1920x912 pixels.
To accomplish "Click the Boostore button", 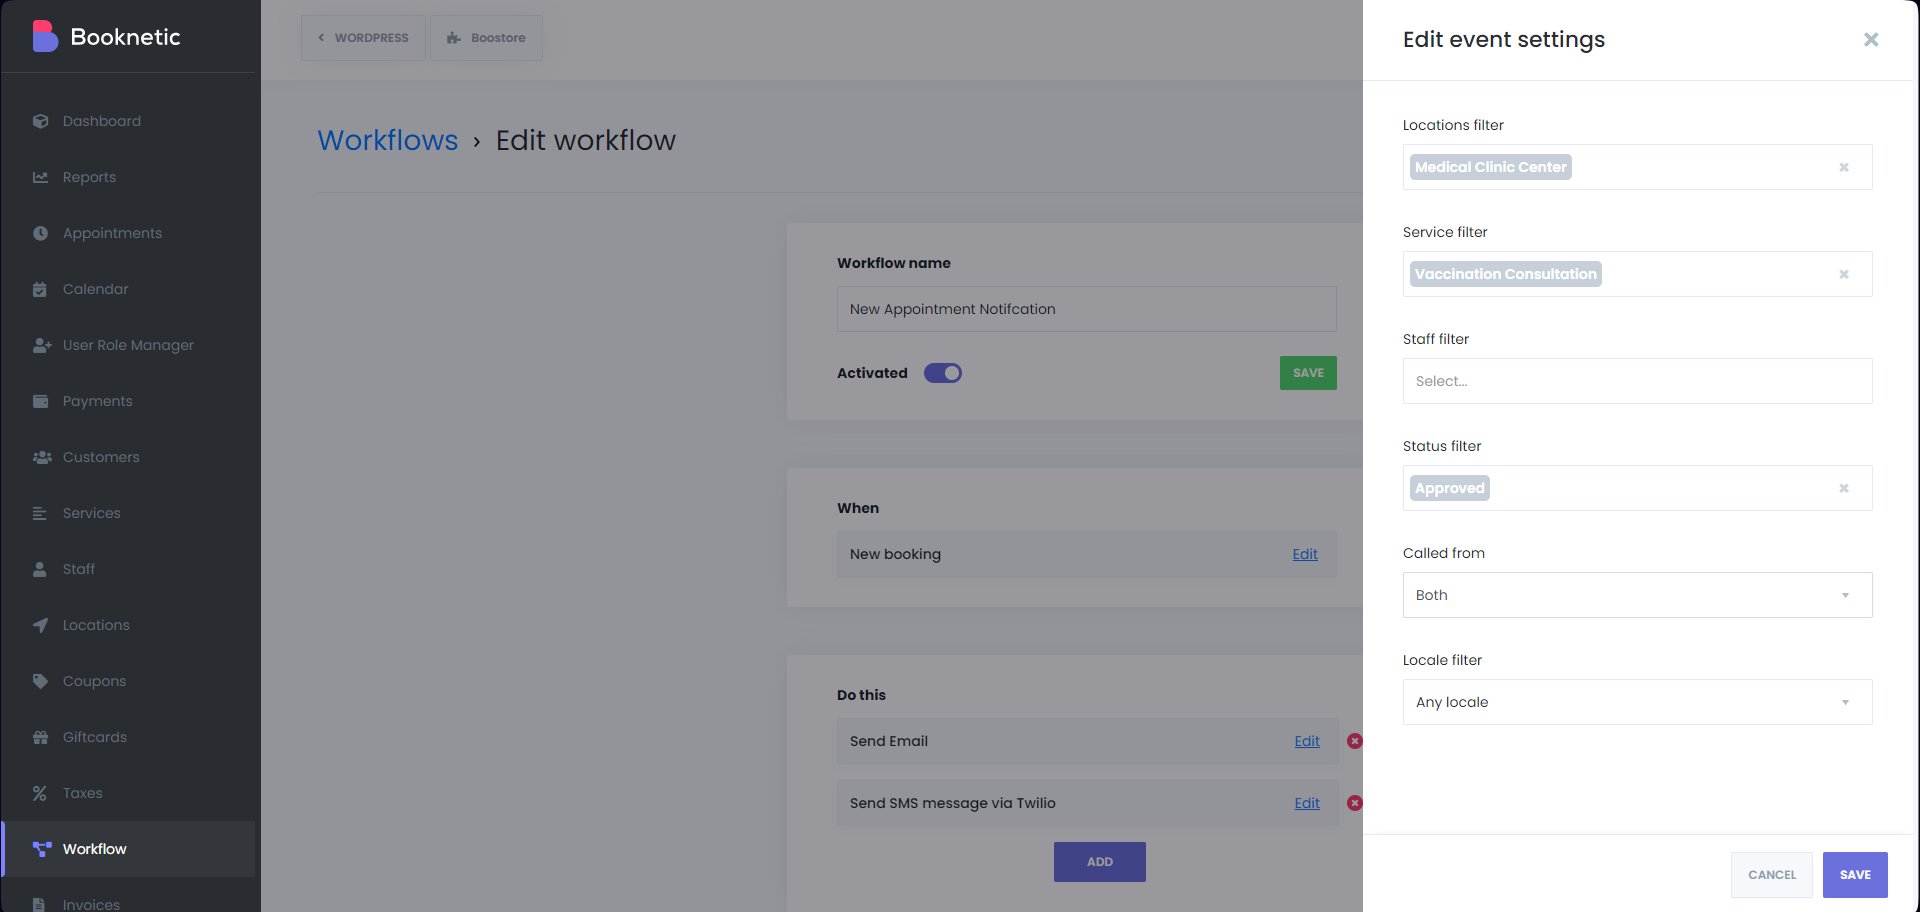I will point(486,38).
